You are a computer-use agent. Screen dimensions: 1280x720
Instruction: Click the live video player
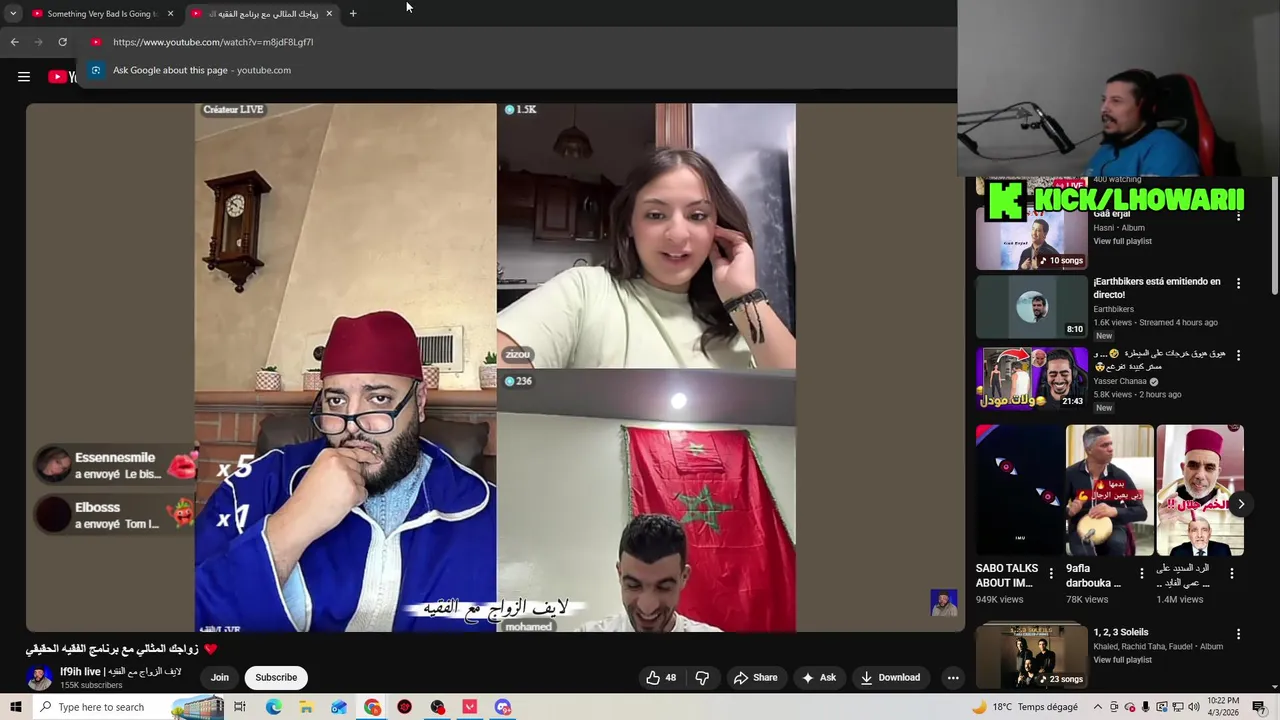click(495, 368)
